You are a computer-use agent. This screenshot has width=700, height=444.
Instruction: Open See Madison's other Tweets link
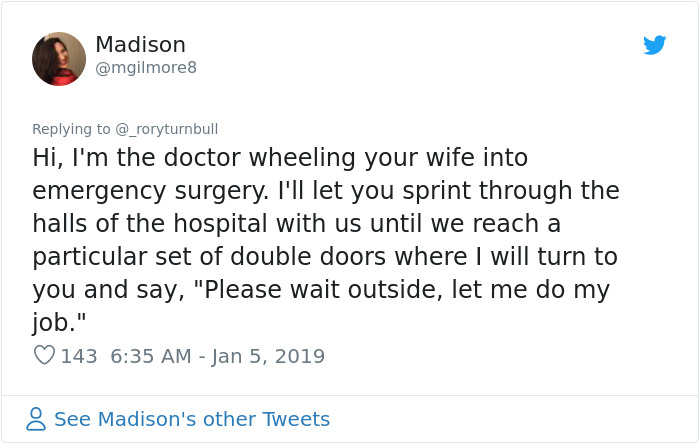pyautogui.click(x=191, y=419)
